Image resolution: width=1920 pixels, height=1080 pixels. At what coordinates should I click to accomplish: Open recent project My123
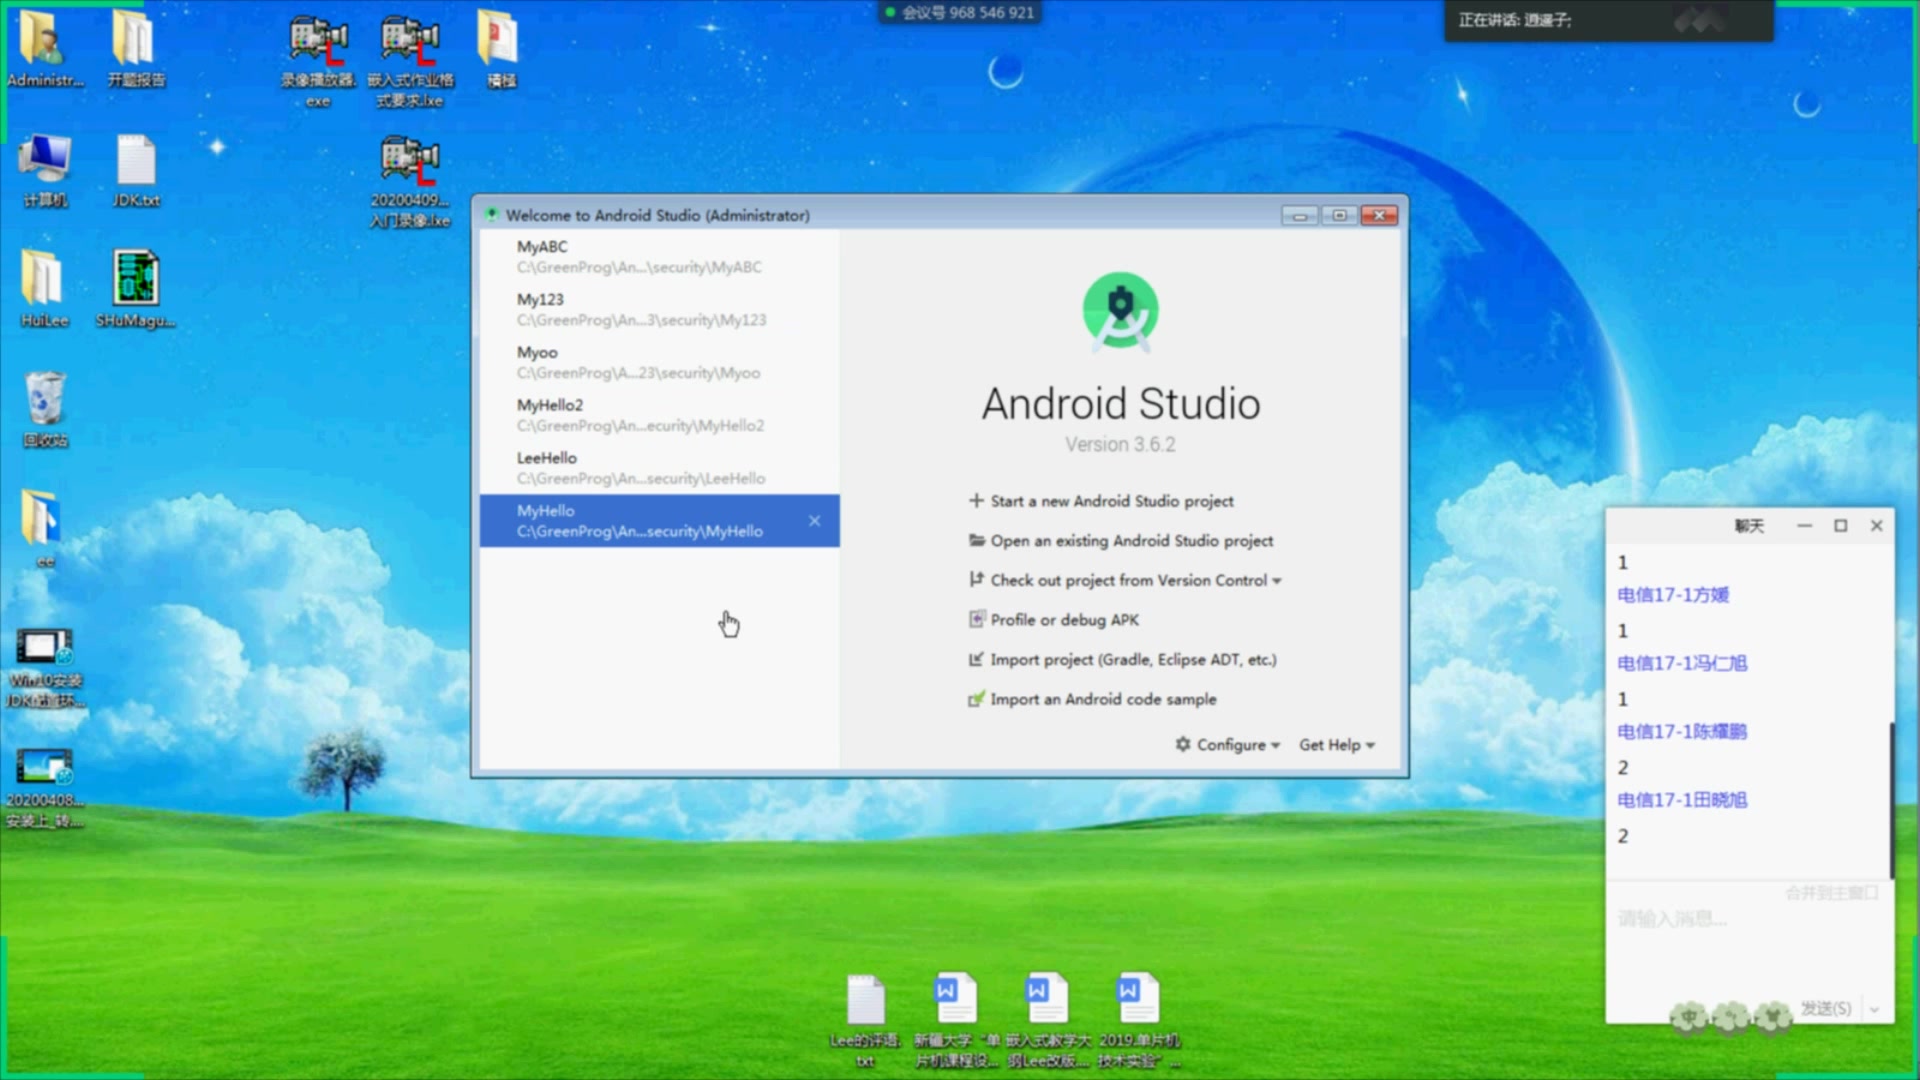[x=659, y=309]
